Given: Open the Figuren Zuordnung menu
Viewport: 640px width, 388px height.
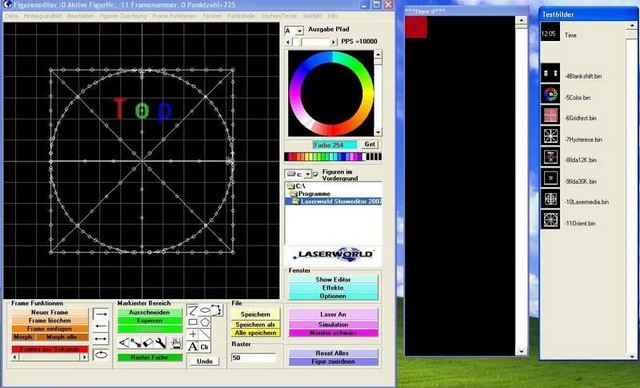Looking at the screenshot, I should (123, 16).
